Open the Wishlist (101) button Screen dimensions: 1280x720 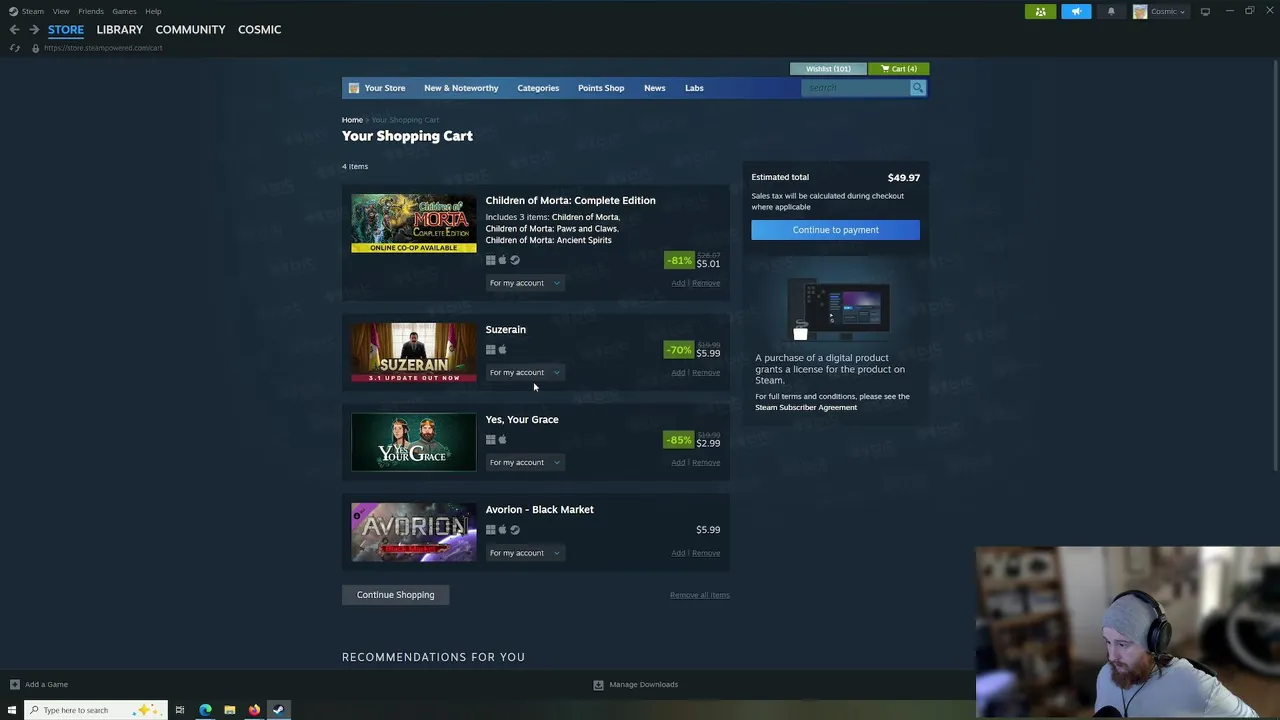point(828,69)
